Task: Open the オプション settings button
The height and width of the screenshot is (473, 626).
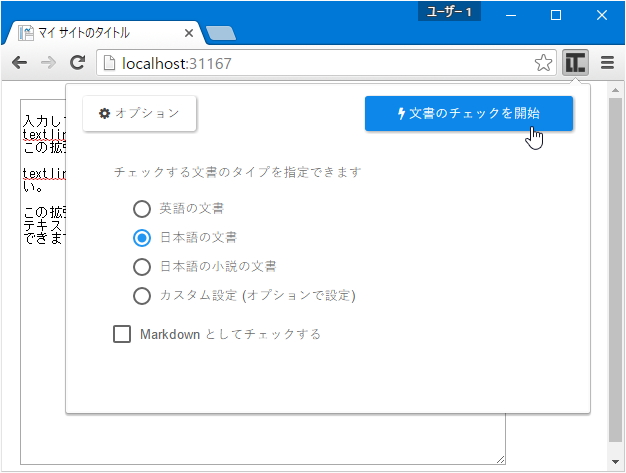Action: coord(139,113)
